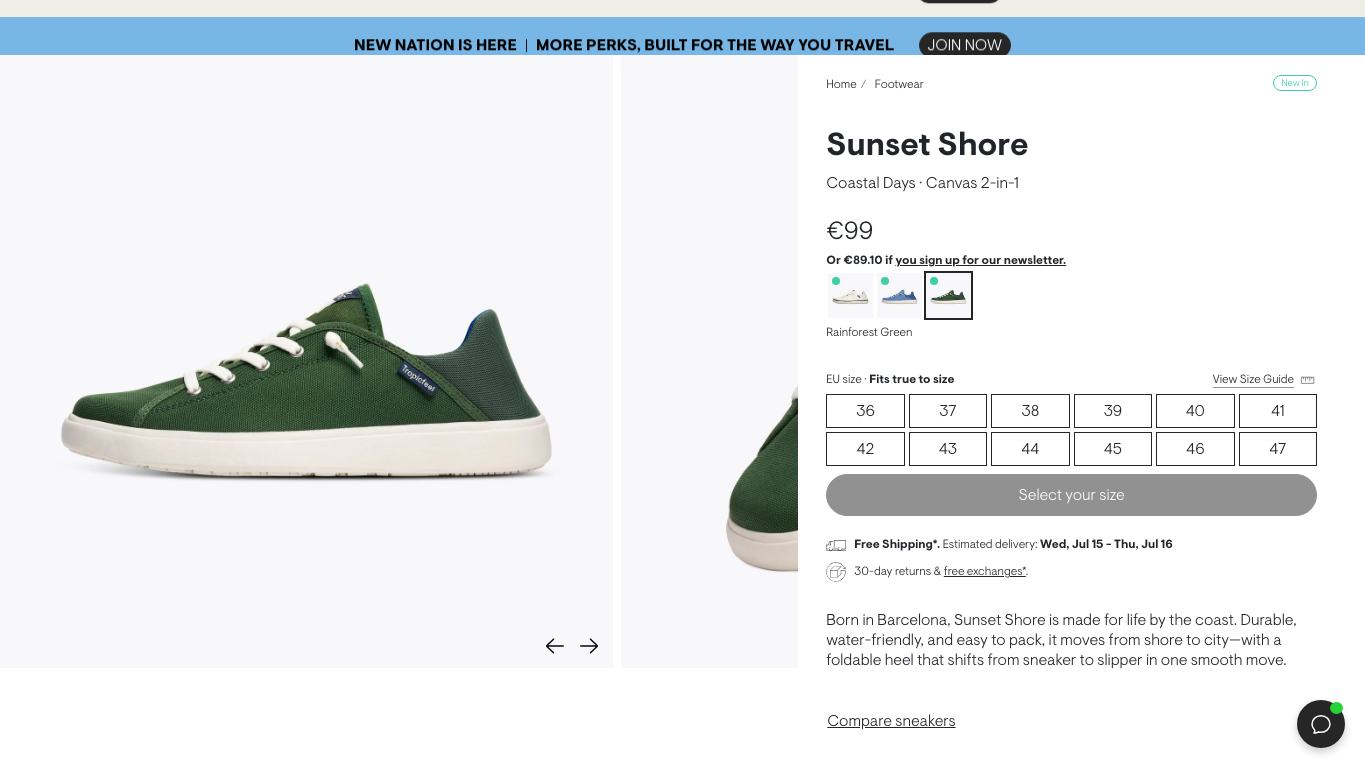Click the size guide ruler icon
Image resolution: width=1365 pixels, height=768 pixels.
[1307, 380]
